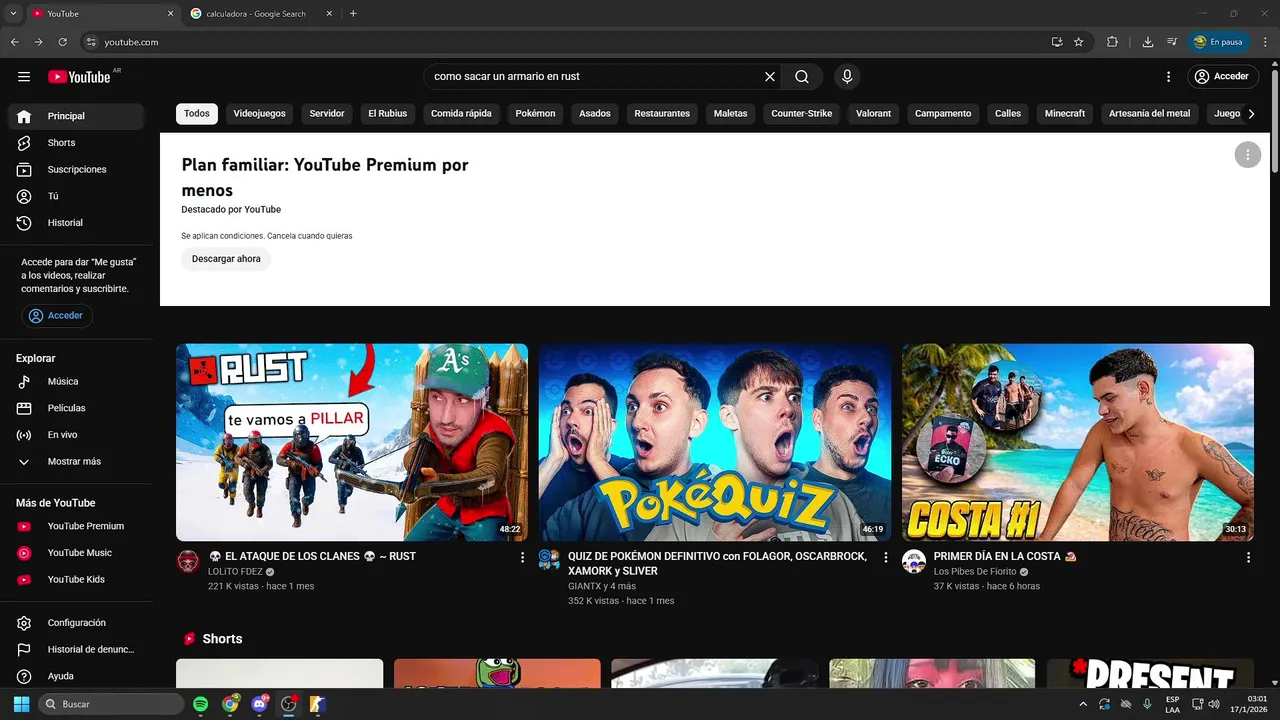The width and height of the screenshot is (1280, 720).
Task: Open Películas under Explorar
Action: pos(77,408)
